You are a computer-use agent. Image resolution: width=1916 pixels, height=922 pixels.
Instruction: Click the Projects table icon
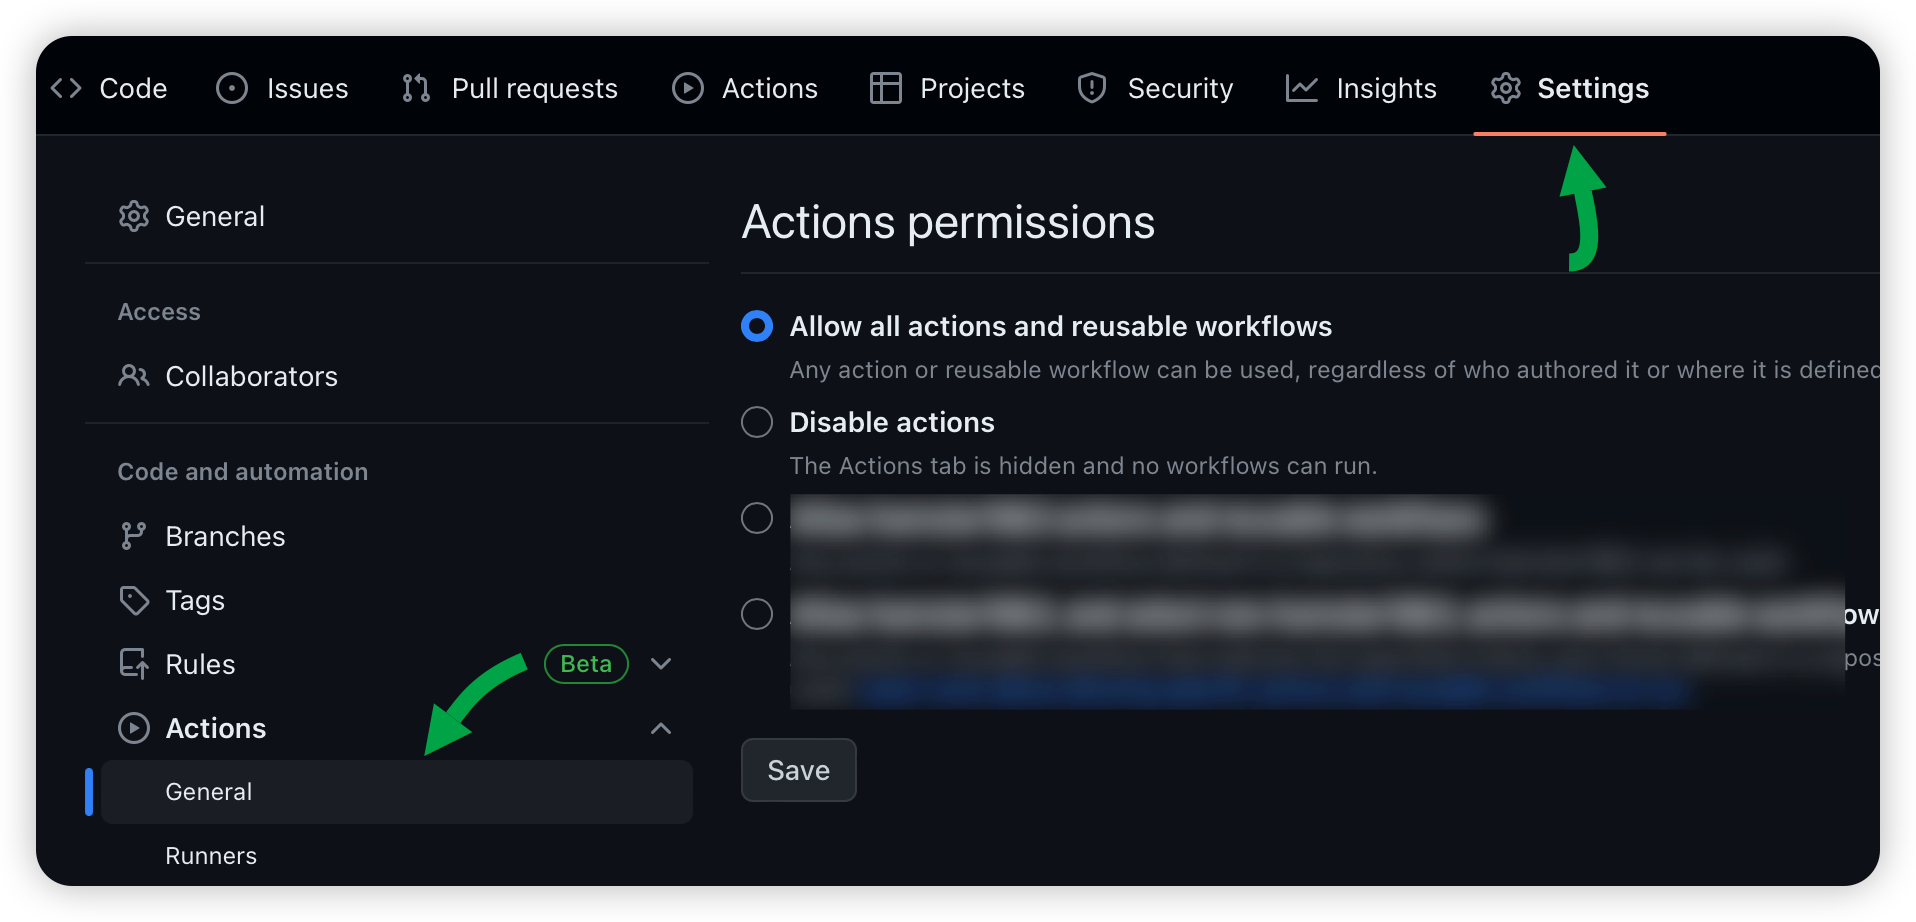[886, 88]
